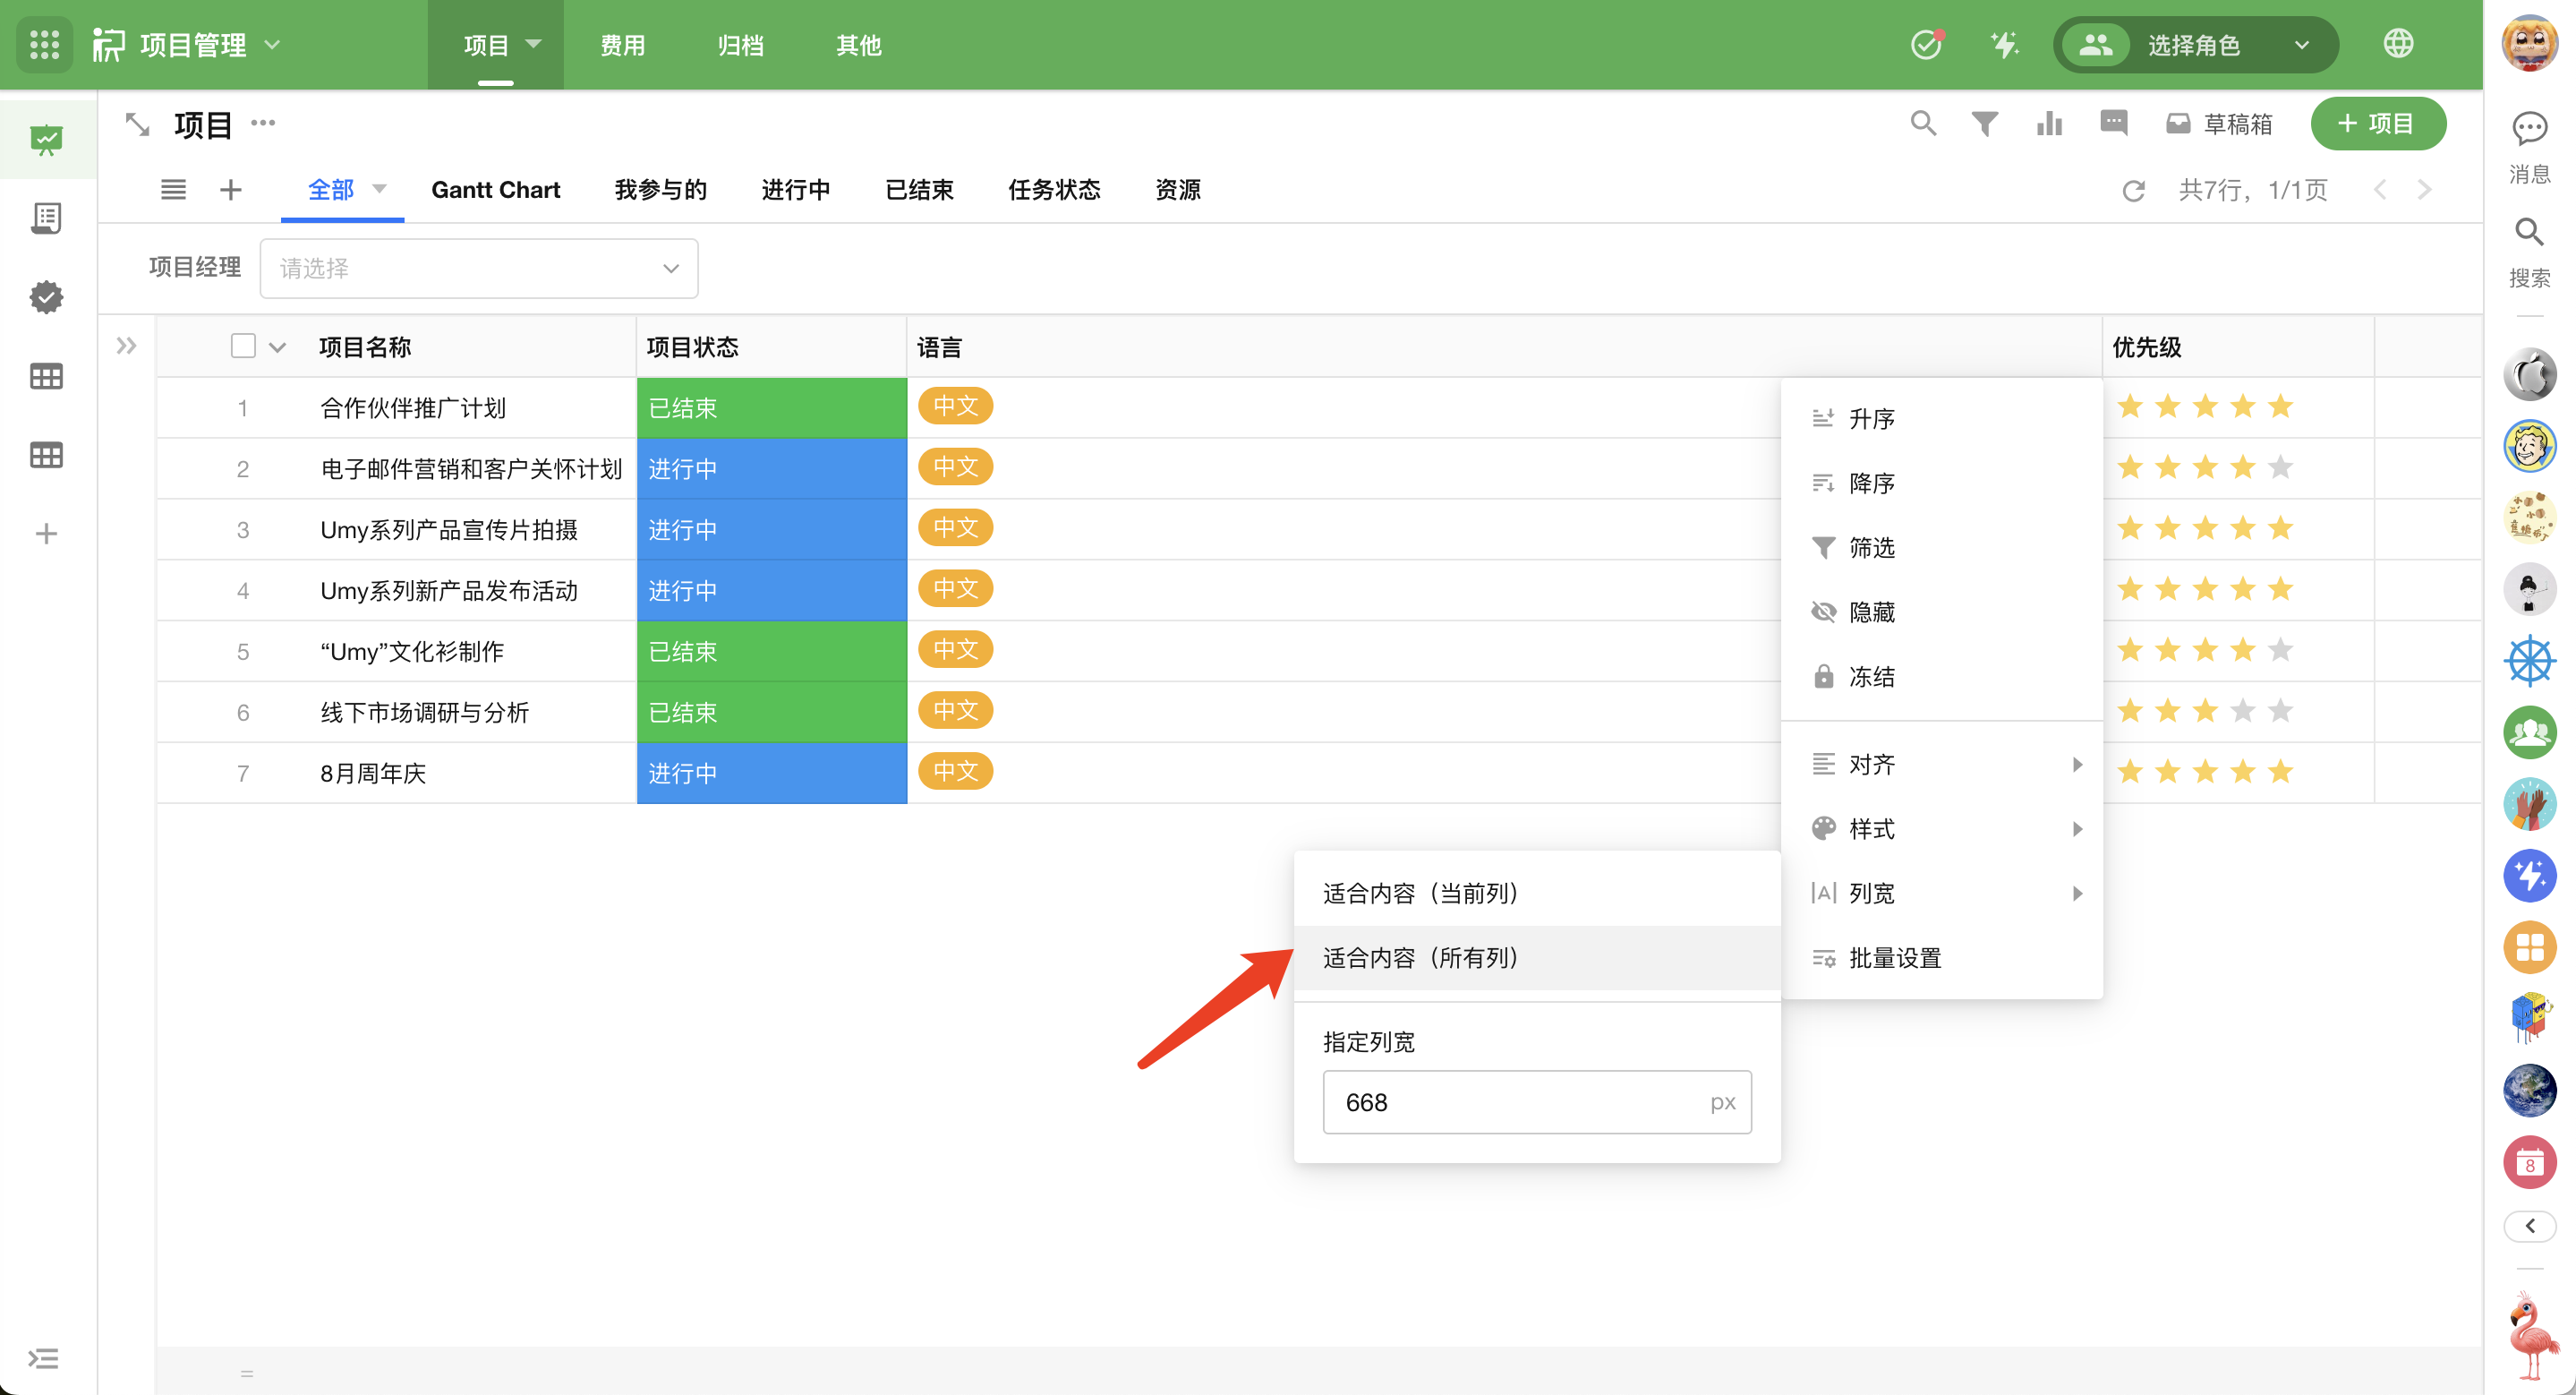This screenshot has width=2576, height=1395.
Task: Select 适合内容（所有列）menu option
Action: (x=1421, y=958)
